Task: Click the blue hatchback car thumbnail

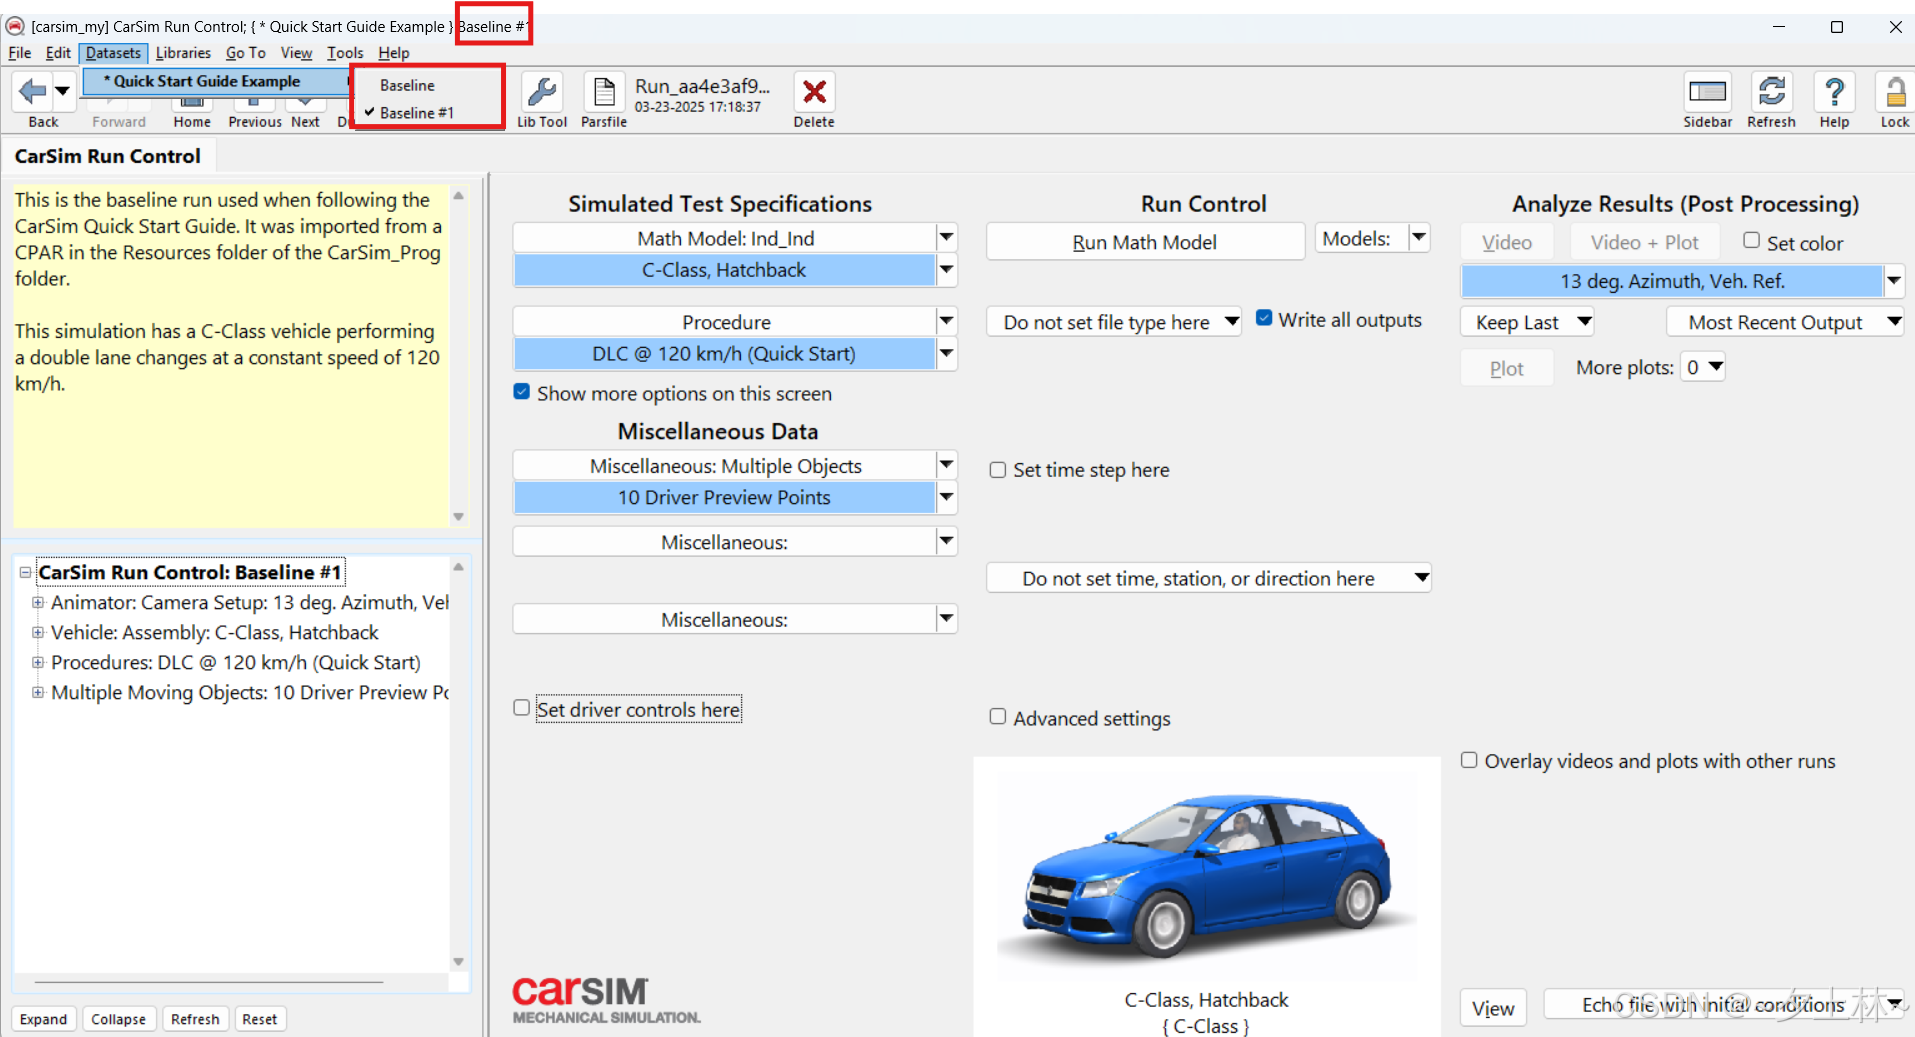Action: 1207,875
